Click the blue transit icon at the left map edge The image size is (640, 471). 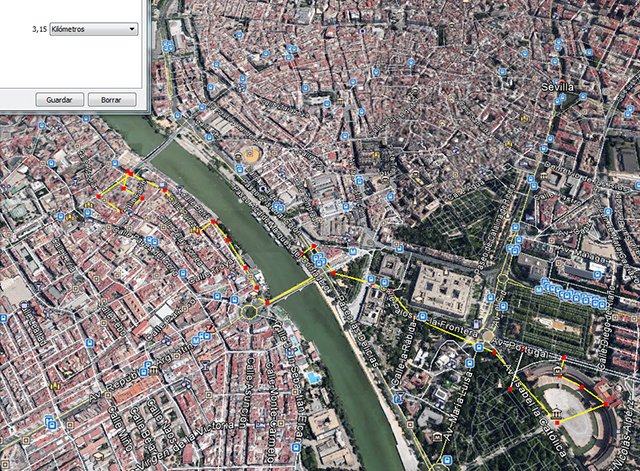(x=5, y=316)
